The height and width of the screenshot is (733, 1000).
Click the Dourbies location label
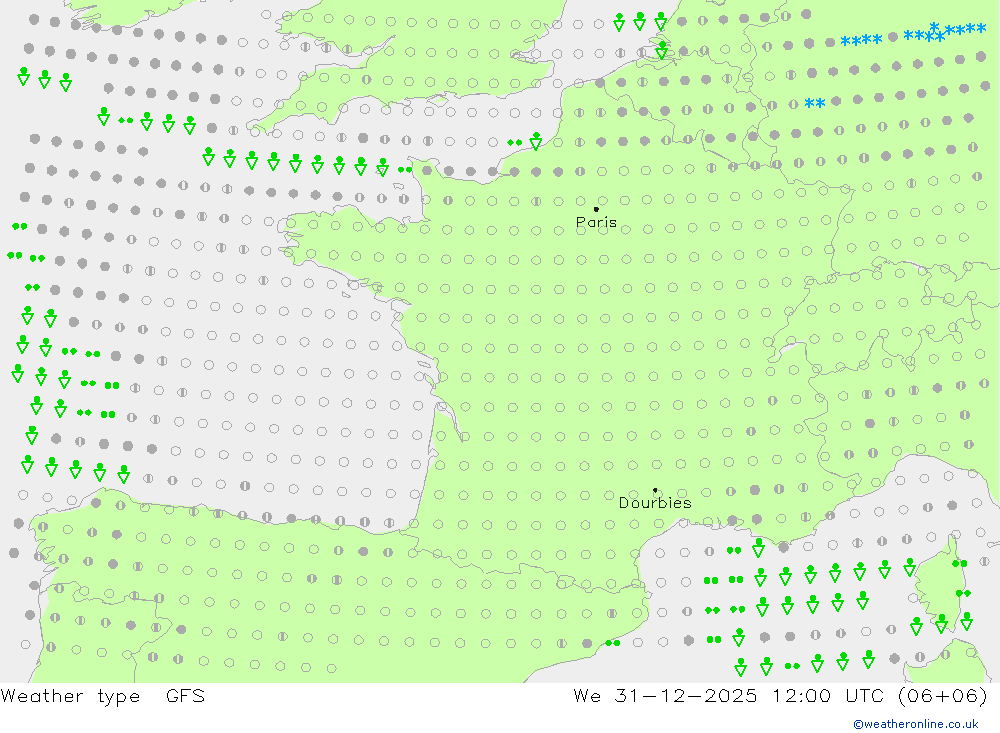pyautogui.click(x=655, y=503)
